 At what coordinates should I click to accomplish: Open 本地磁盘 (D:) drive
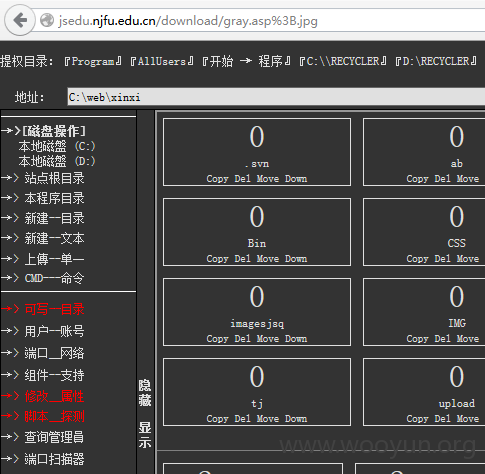tap(57, 161)
